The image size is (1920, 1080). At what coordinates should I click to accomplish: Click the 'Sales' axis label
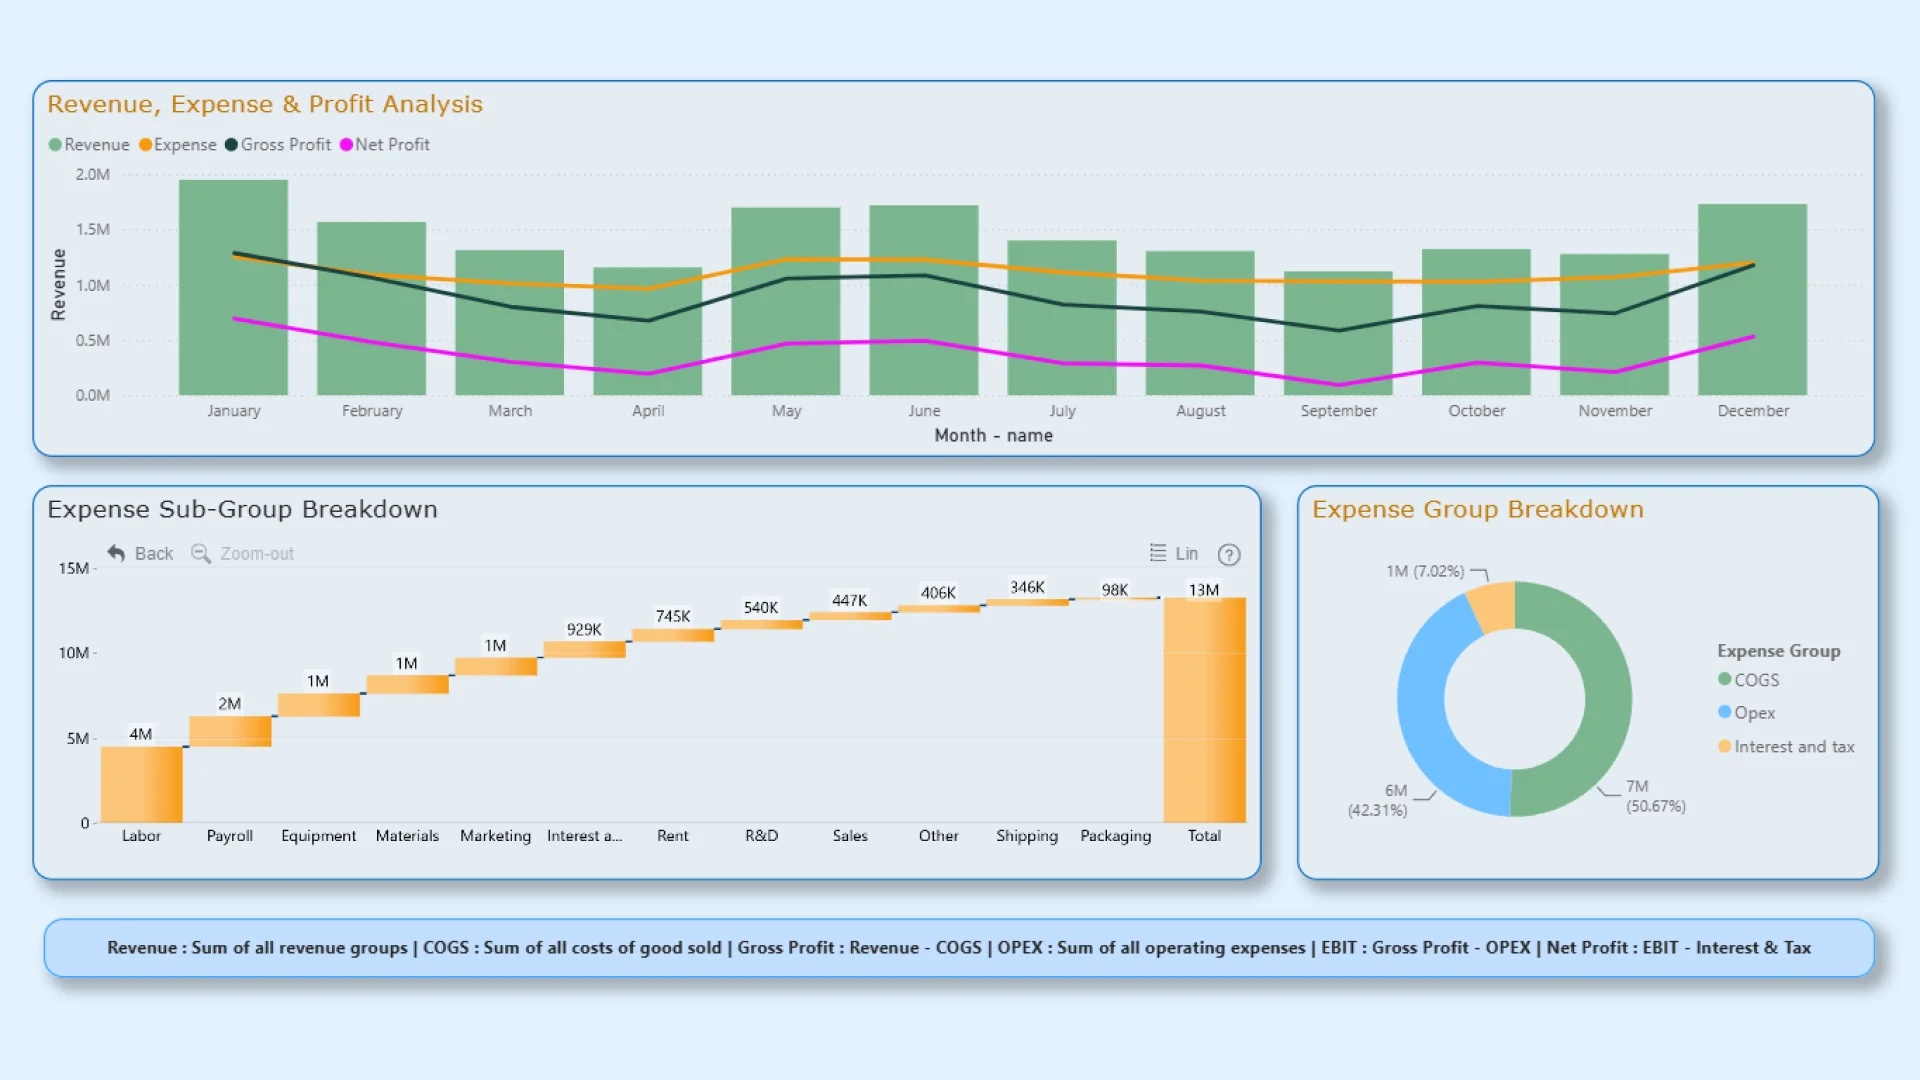(850, 836)
